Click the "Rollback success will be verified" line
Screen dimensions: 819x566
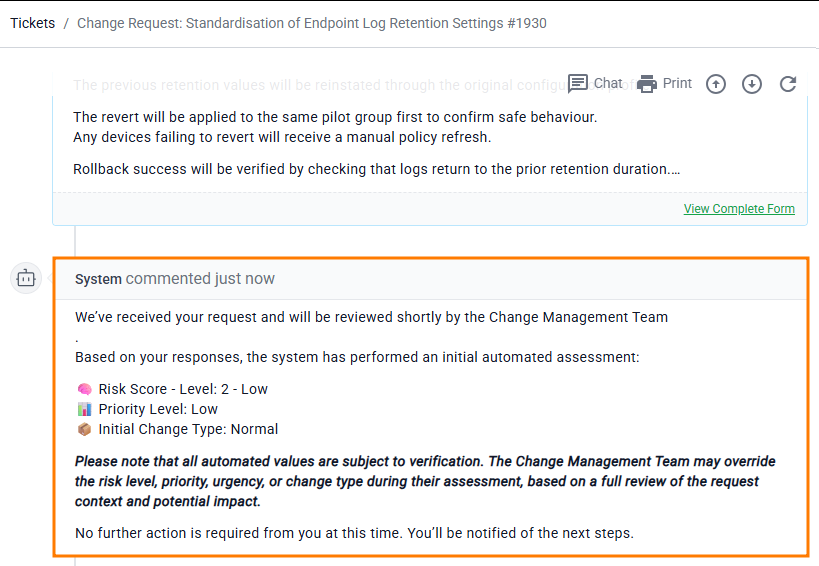coord(376,169)
